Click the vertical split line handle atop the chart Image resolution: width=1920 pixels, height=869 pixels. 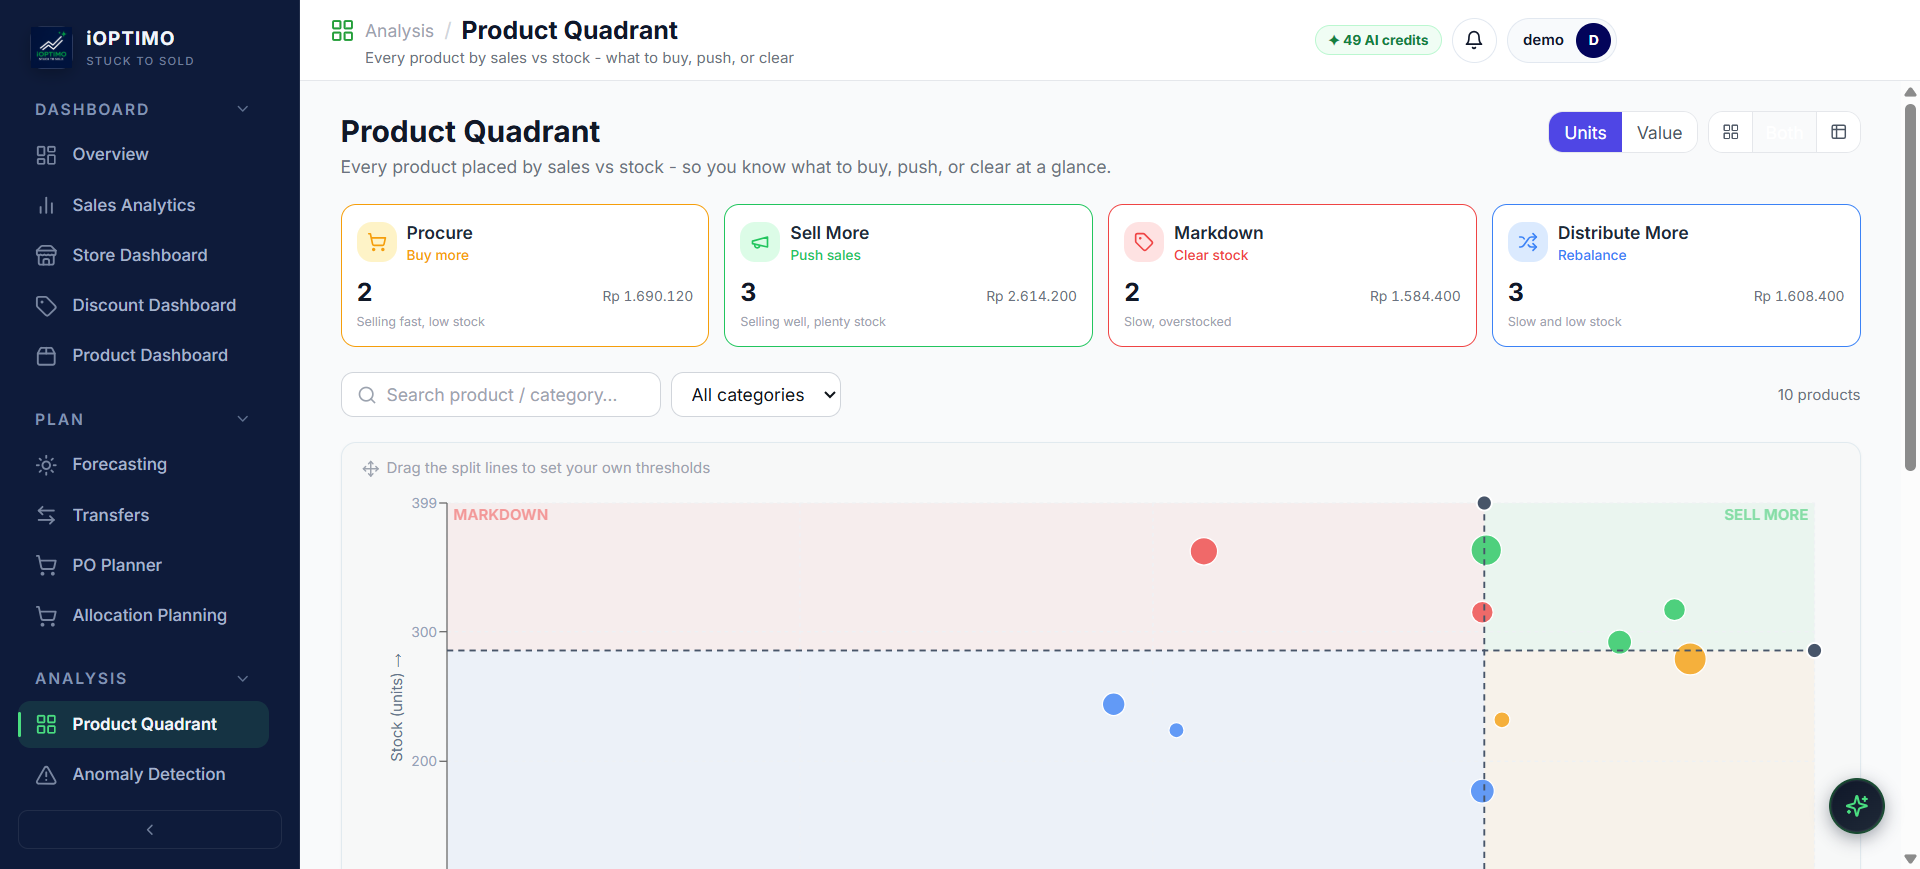tap(1484, 503)
